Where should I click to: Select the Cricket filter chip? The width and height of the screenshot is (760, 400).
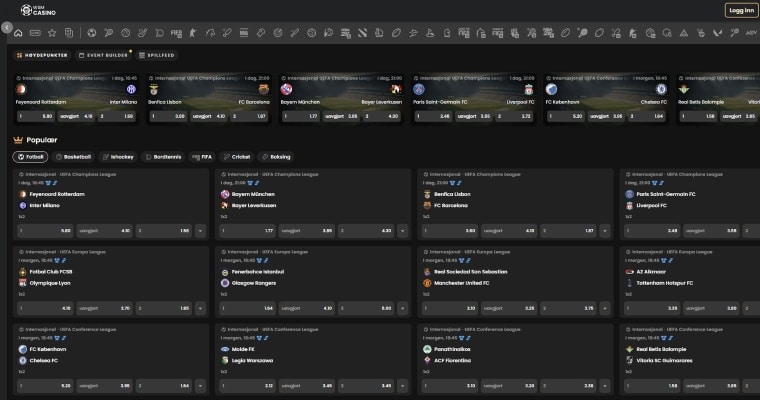237,157
